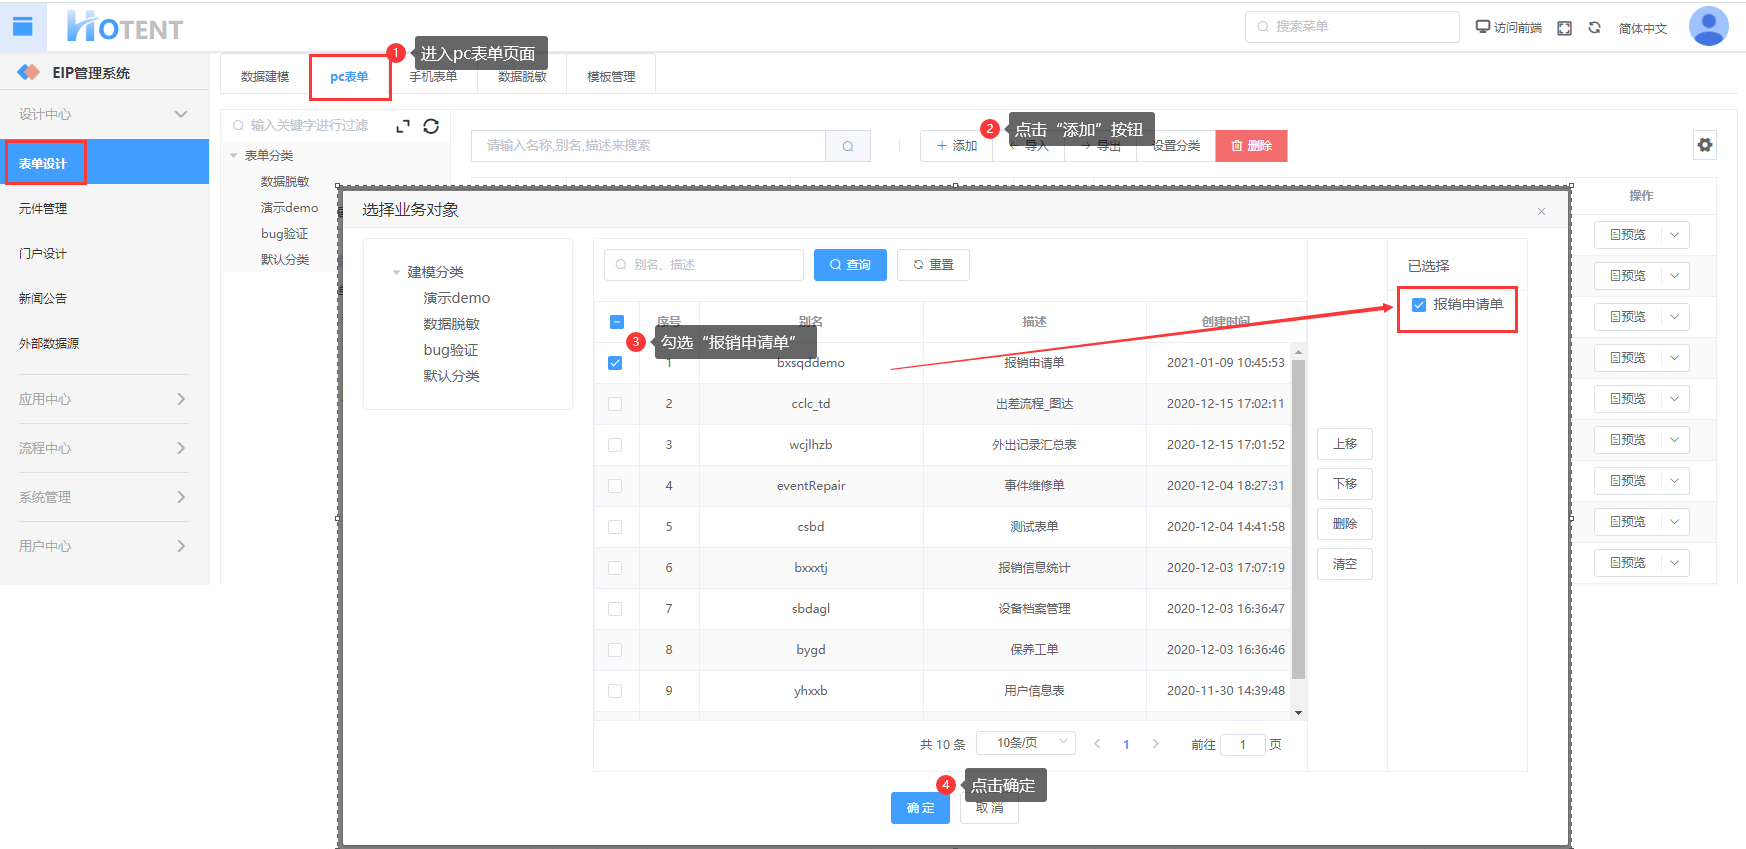Check the box for the ccic_td row

(x=615, y=404)
